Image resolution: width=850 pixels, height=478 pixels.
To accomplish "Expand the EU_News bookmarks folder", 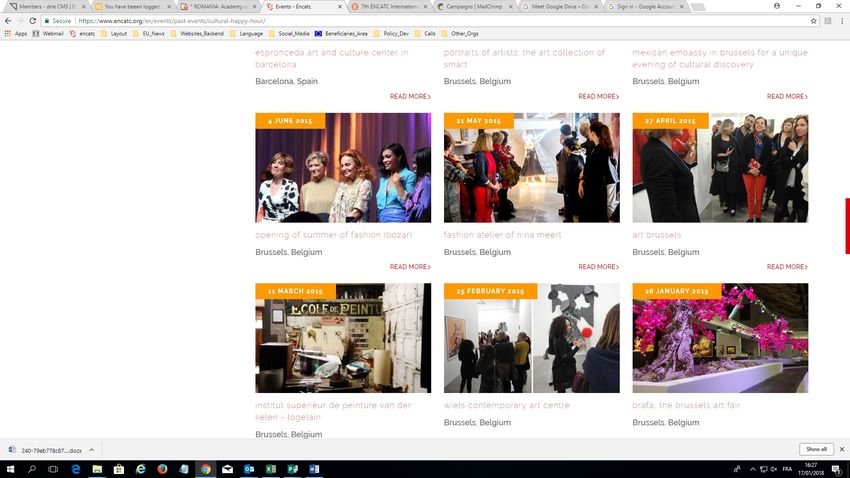I will point(149,34).
